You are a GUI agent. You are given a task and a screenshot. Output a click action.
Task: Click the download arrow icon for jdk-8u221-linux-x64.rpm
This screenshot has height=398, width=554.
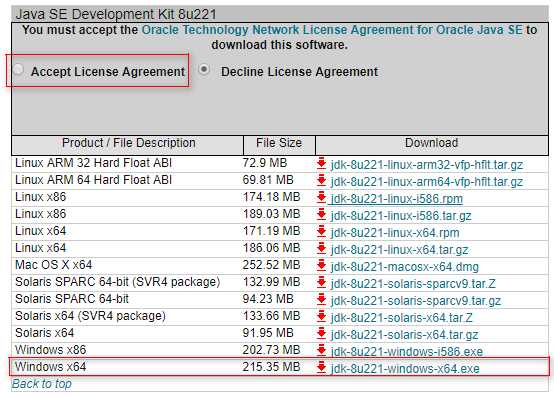tap(321, 231)
